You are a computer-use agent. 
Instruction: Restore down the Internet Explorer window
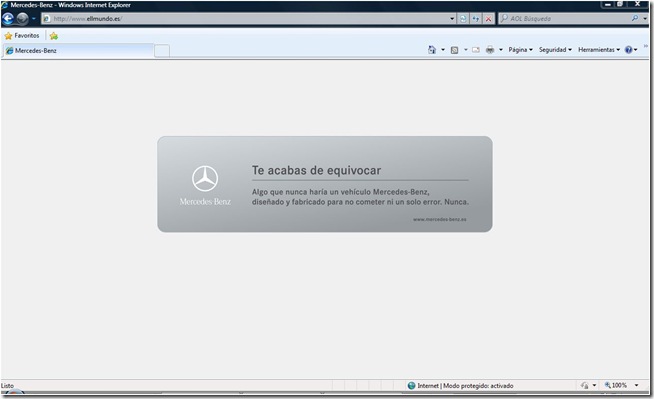620,4
